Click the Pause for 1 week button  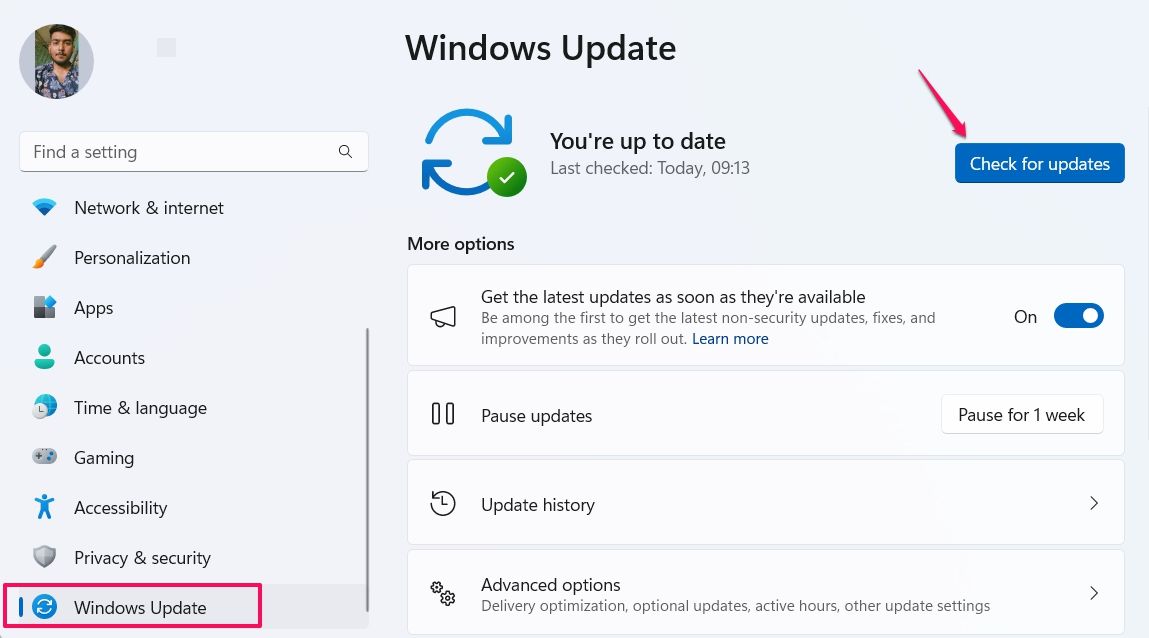coord(1021,415)
